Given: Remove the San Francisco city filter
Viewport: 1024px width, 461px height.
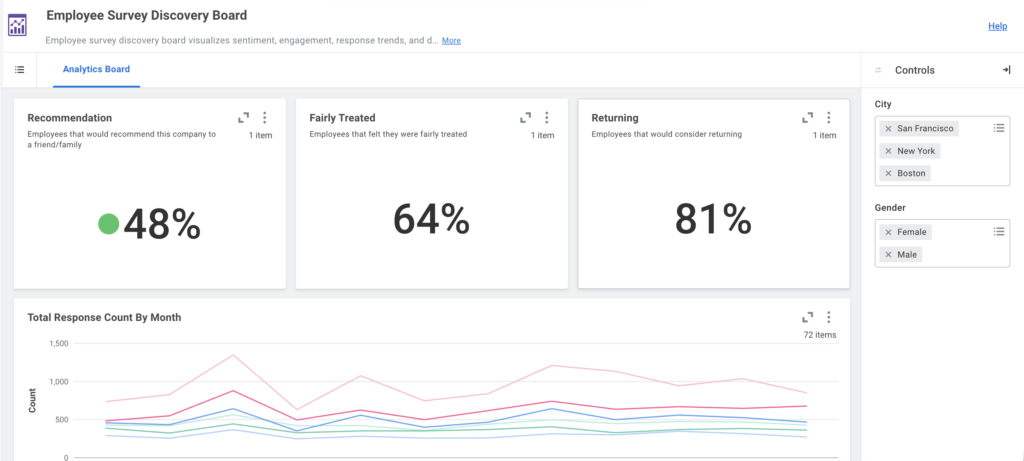Looking at the screenshot, I should (888, 129).
